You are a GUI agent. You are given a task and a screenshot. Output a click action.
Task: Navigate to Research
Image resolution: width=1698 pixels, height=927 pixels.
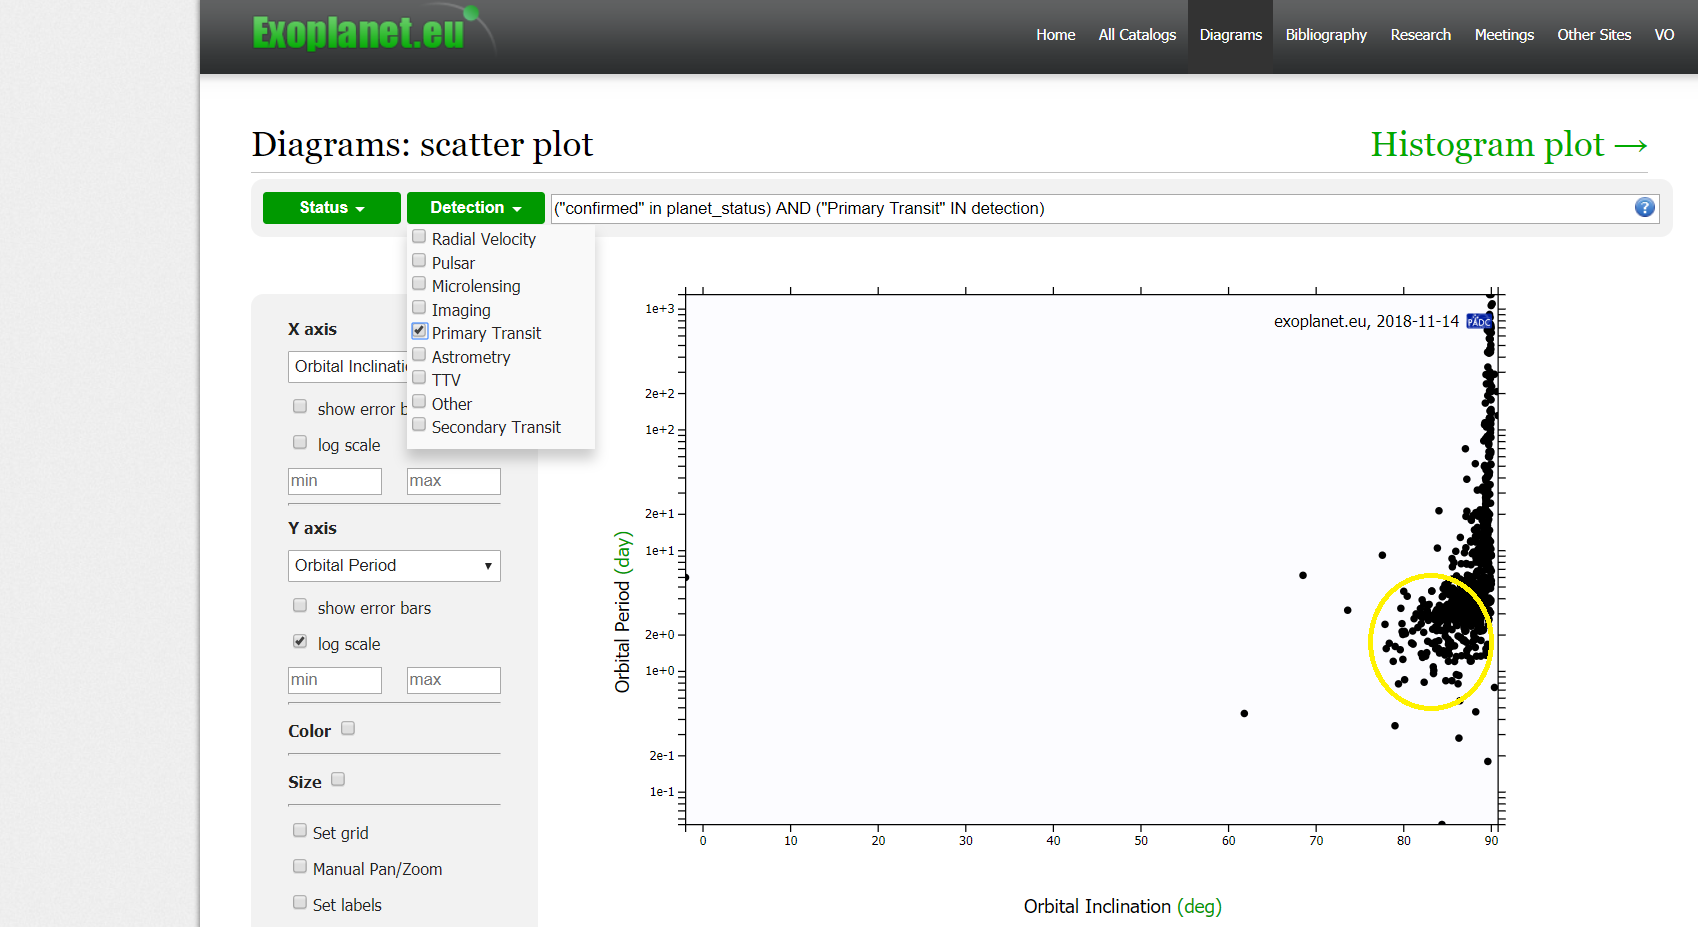[x=1420, y=35]
